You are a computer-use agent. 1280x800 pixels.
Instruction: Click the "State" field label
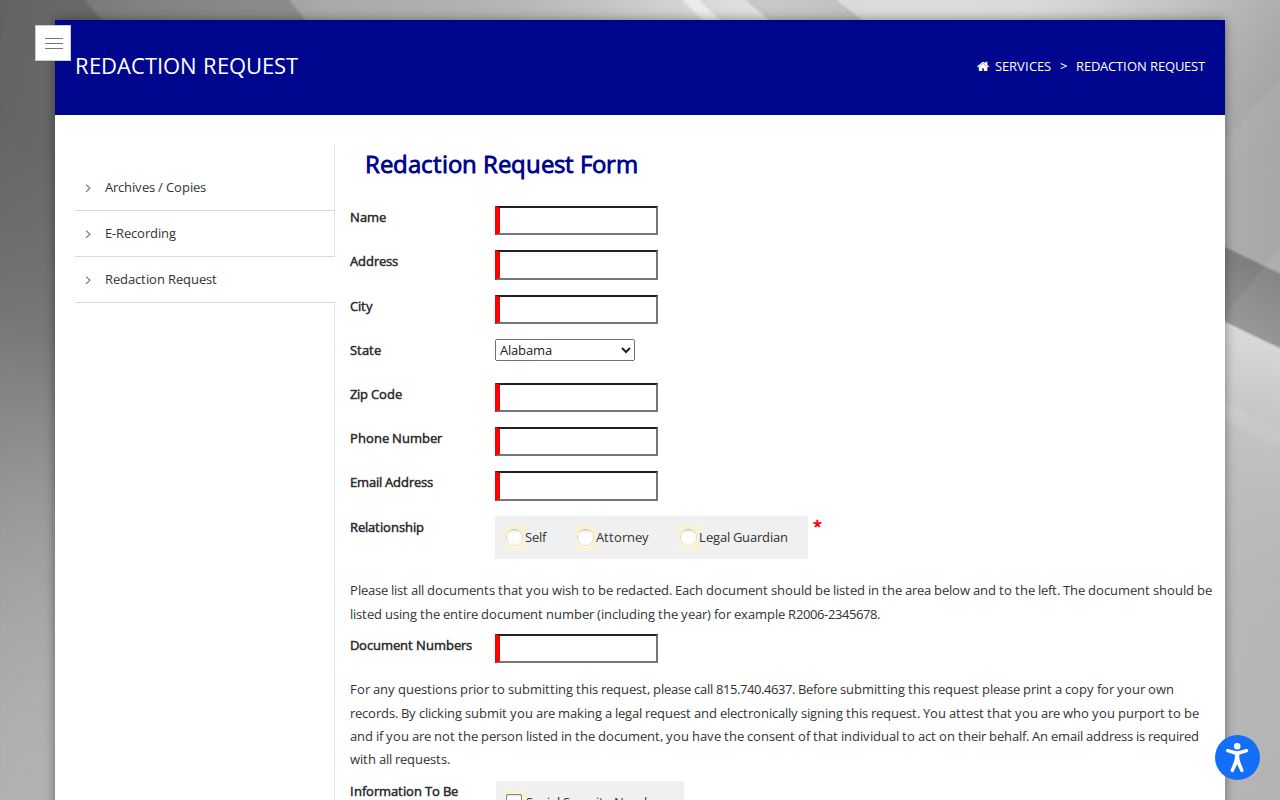coord(365,351)
